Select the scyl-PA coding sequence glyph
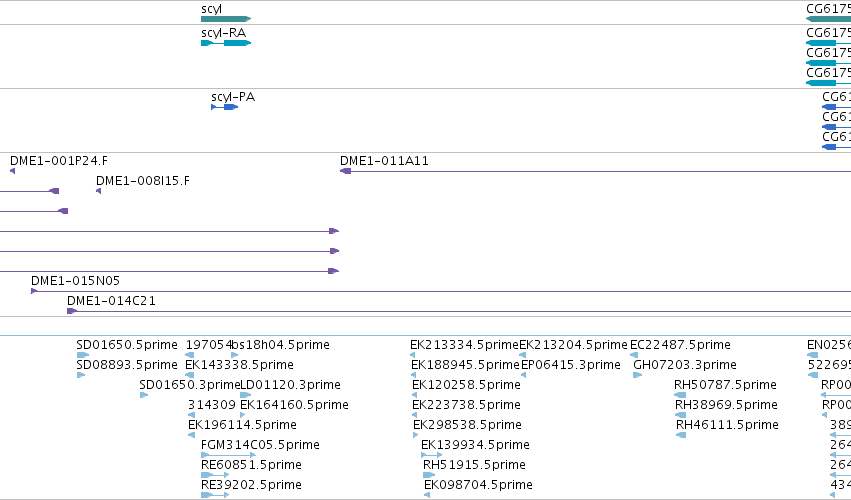The image size is (851, 500). pos(225,107)
